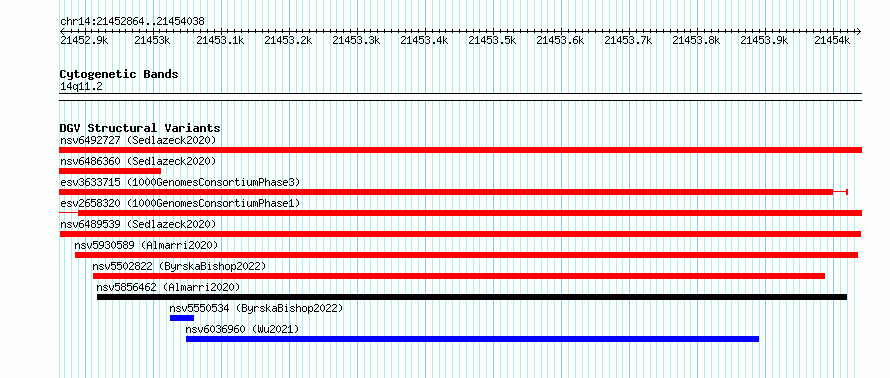Image resolution: width=890 pixels, height=378 pixels.
Task: Click ruler tick labeled 21453.1k
Action: tap(220, 40)
